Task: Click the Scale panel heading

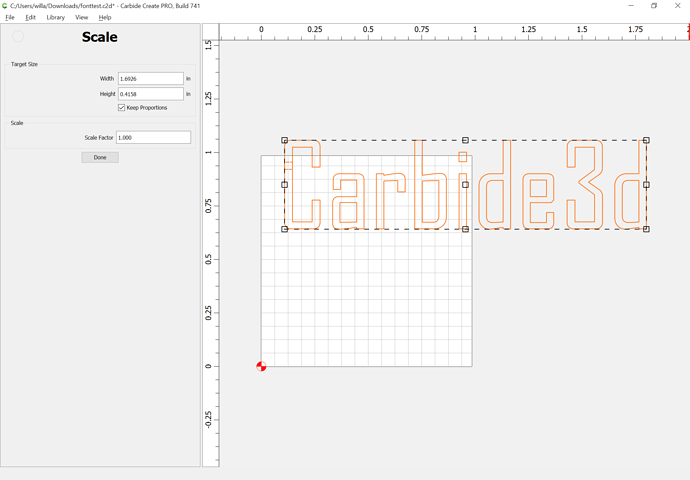Action: click(99, 37)
